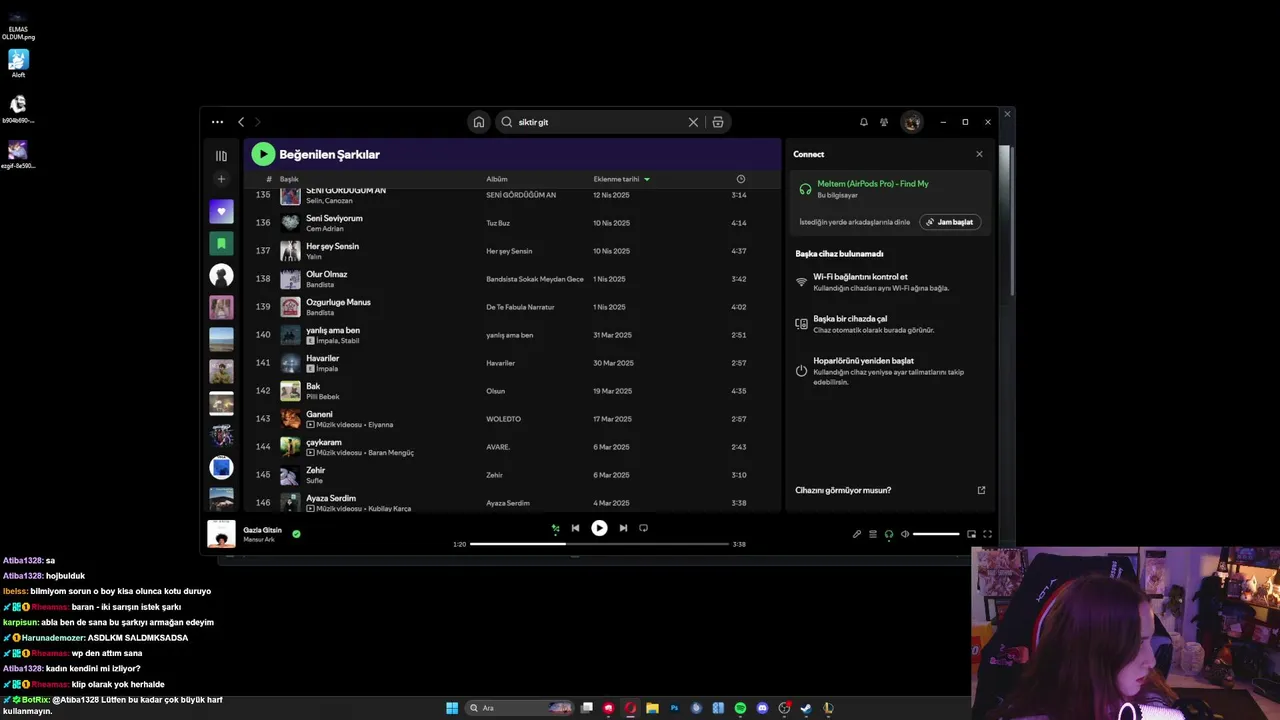Open Aloft desktop shortcut
Screen dimensions: 1280x720
pos(18,63)
